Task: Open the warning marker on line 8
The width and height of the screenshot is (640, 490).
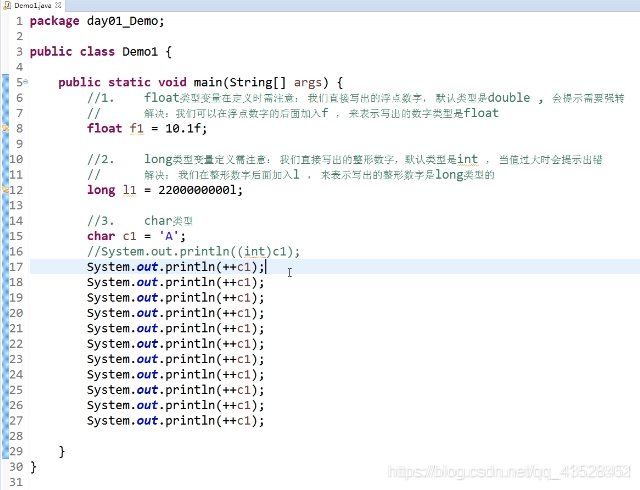Action: coord(5,129)
